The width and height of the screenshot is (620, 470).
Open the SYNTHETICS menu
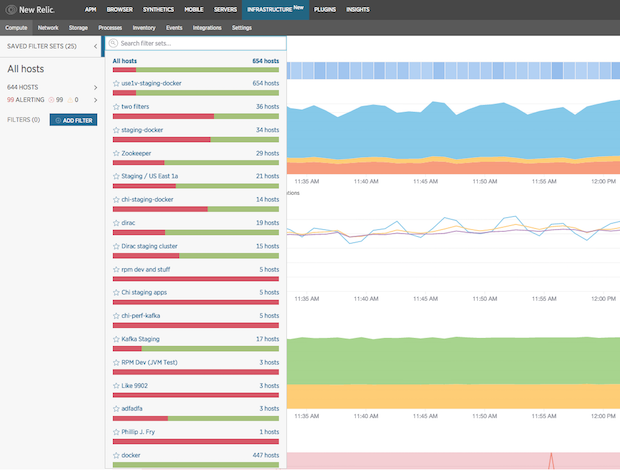[158, 9]
